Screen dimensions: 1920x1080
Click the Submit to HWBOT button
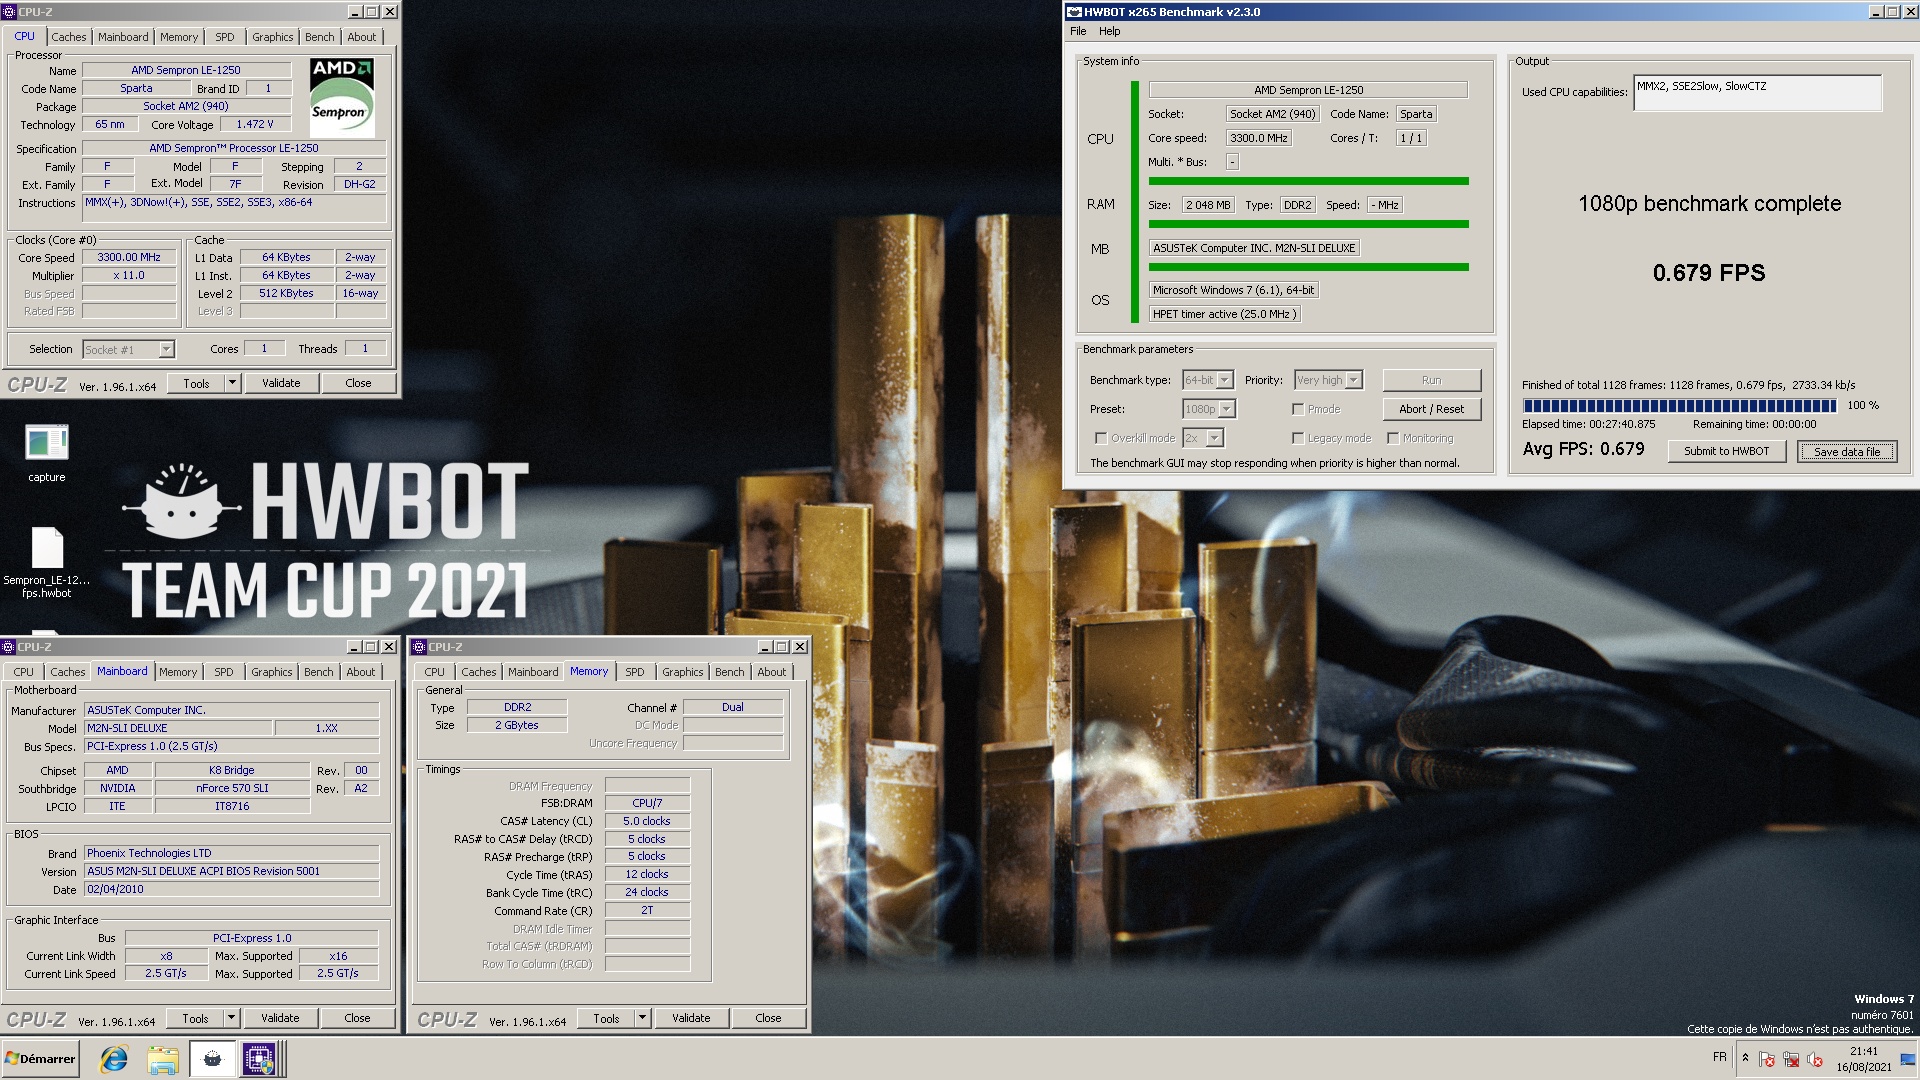pyautogui.click(x=1727, y=451)
